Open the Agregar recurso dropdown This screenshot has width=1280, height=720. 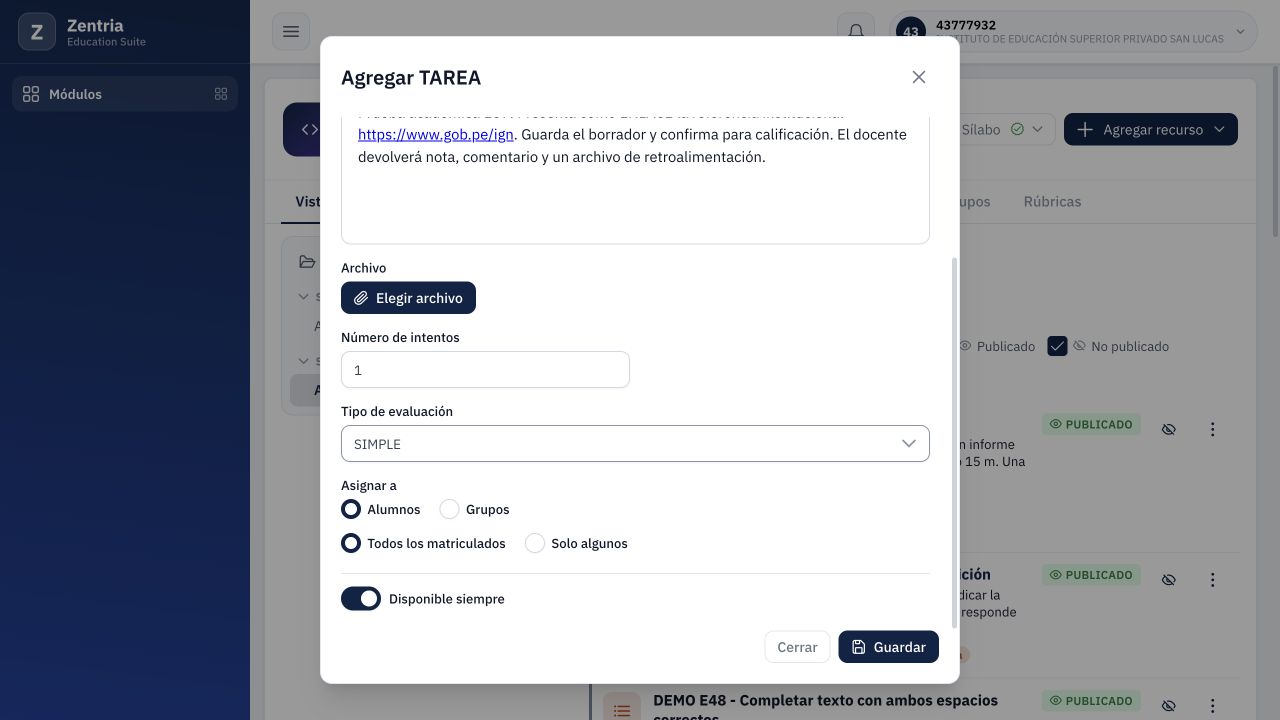tap(1150, 129)
